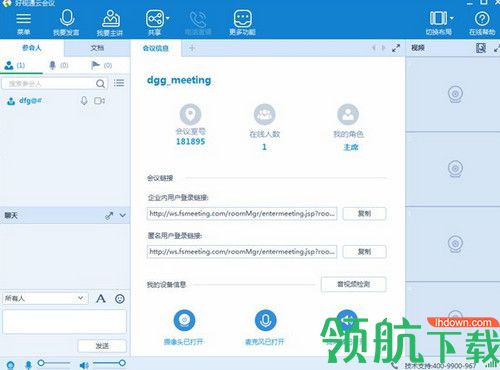Go to previous tab with left arrow
The height and width of the screenshot is (370, 500).
coord(374,48)
